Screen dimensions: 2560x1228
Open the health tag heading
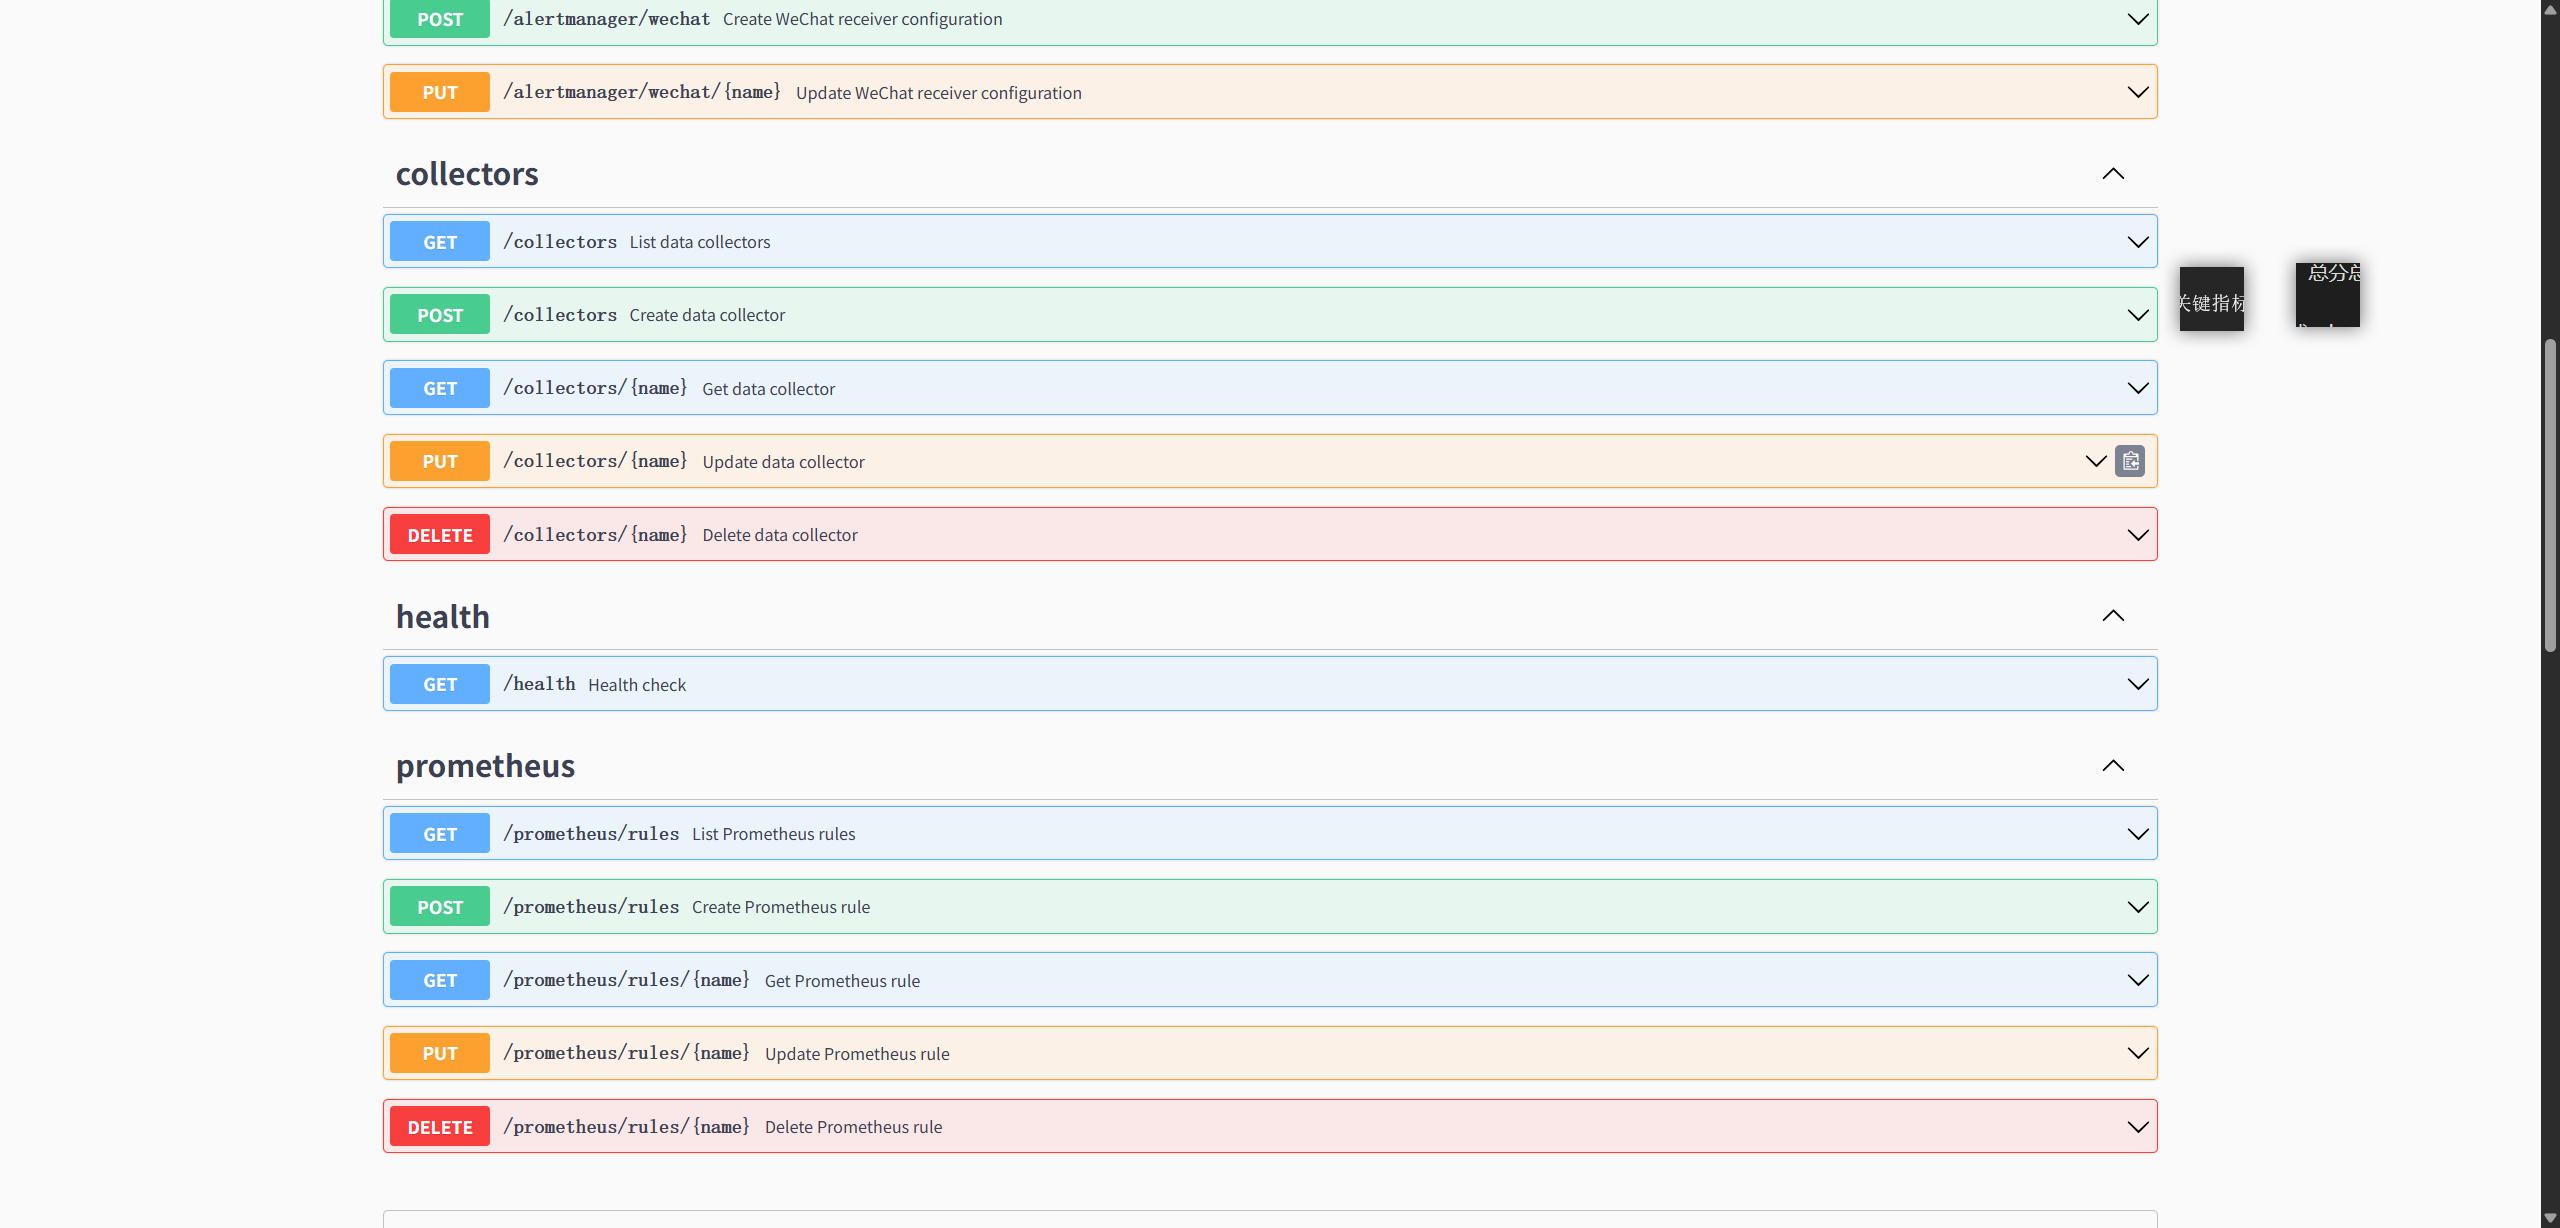[443, 616]
